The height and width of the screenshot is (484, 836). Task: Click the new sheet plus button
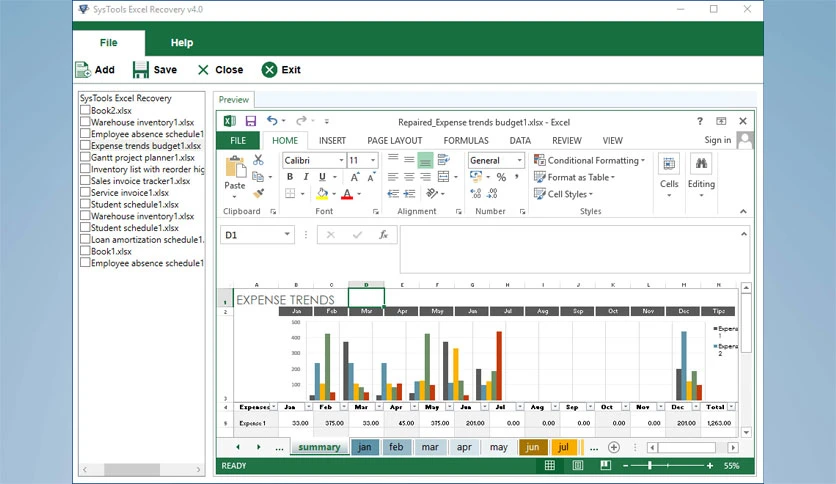click(x=614, y=447)
